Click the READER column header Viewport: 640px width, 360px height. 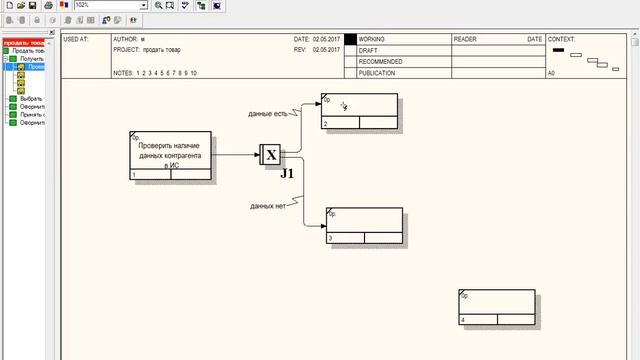click(x=465, y=39)
